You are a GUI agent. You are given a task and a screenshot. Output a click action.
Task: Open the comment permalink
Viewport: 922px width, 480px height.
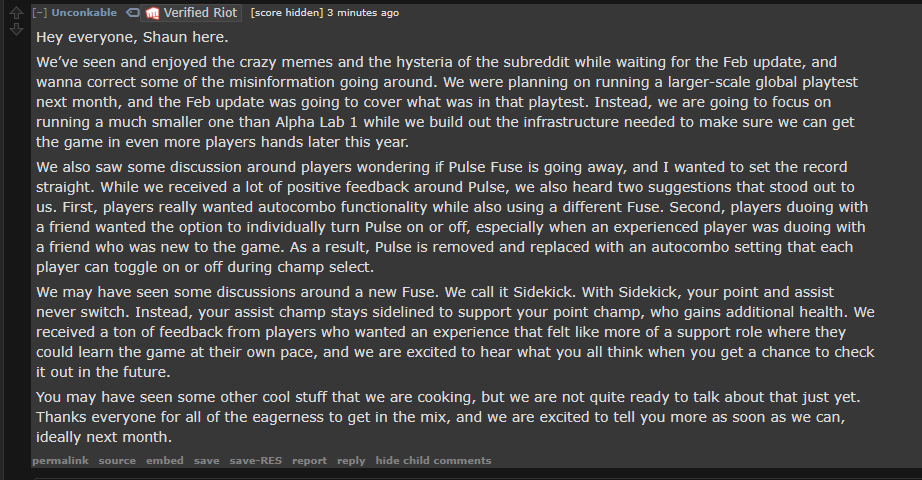coord(61,461)
